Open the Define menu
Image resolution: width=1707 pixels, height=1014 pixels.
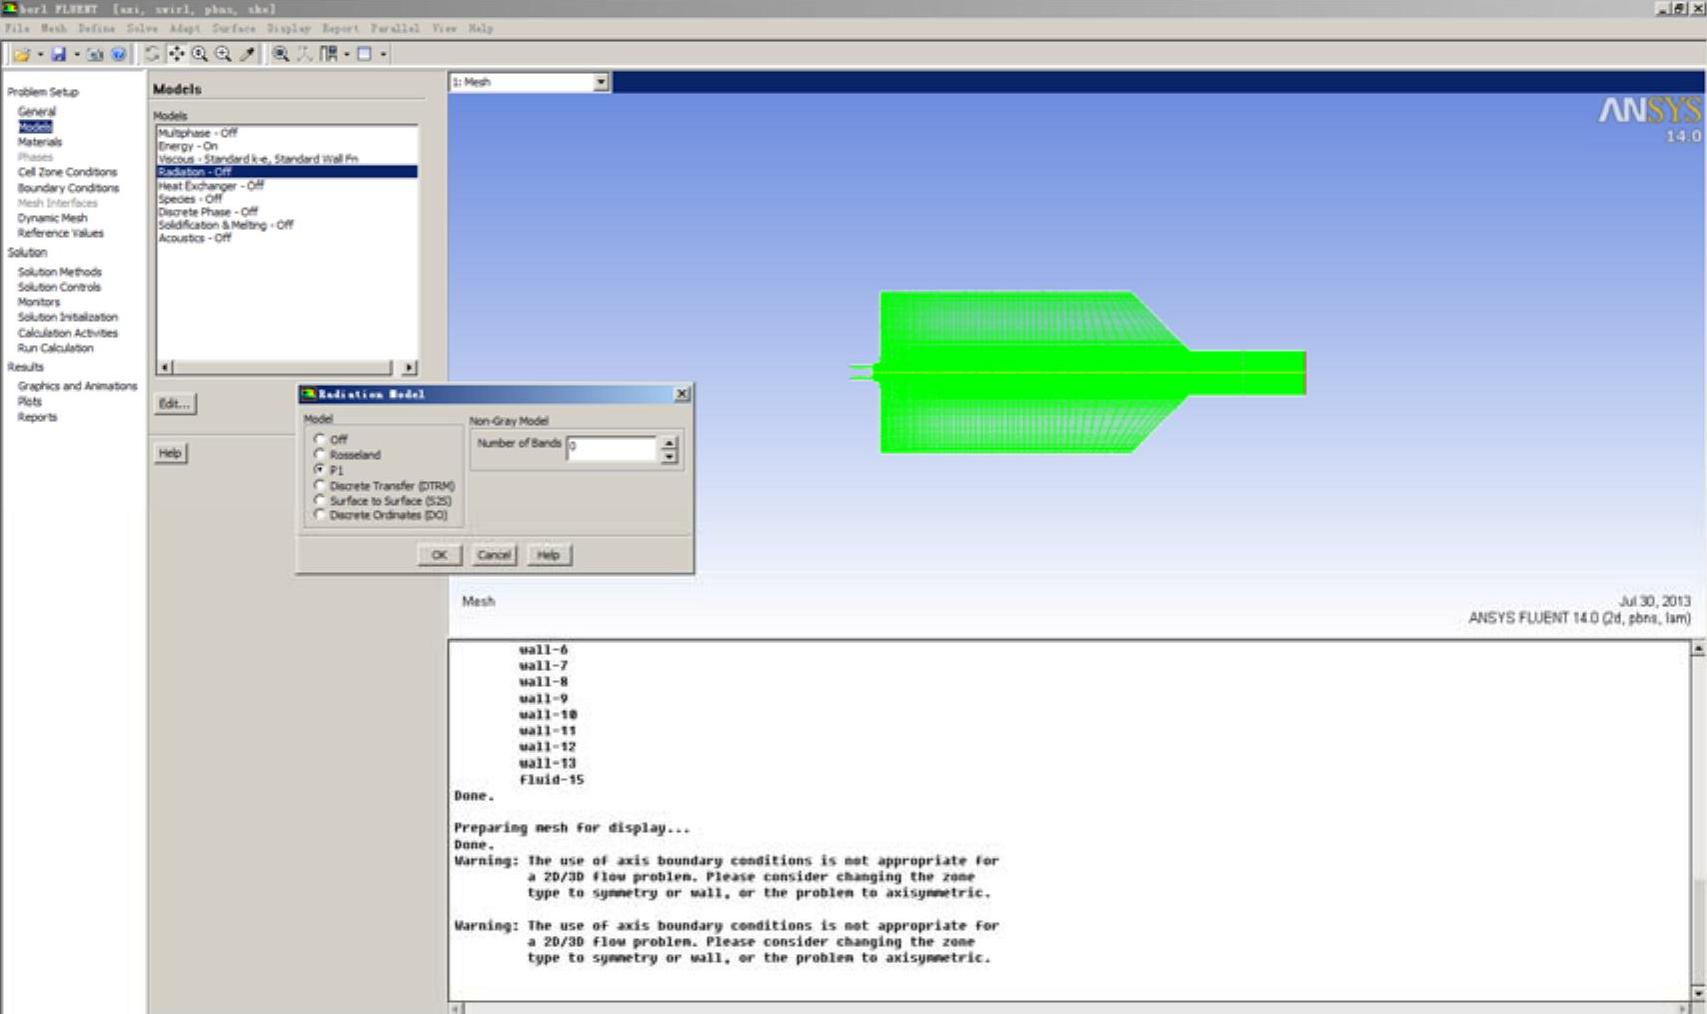tap(96, 28)
